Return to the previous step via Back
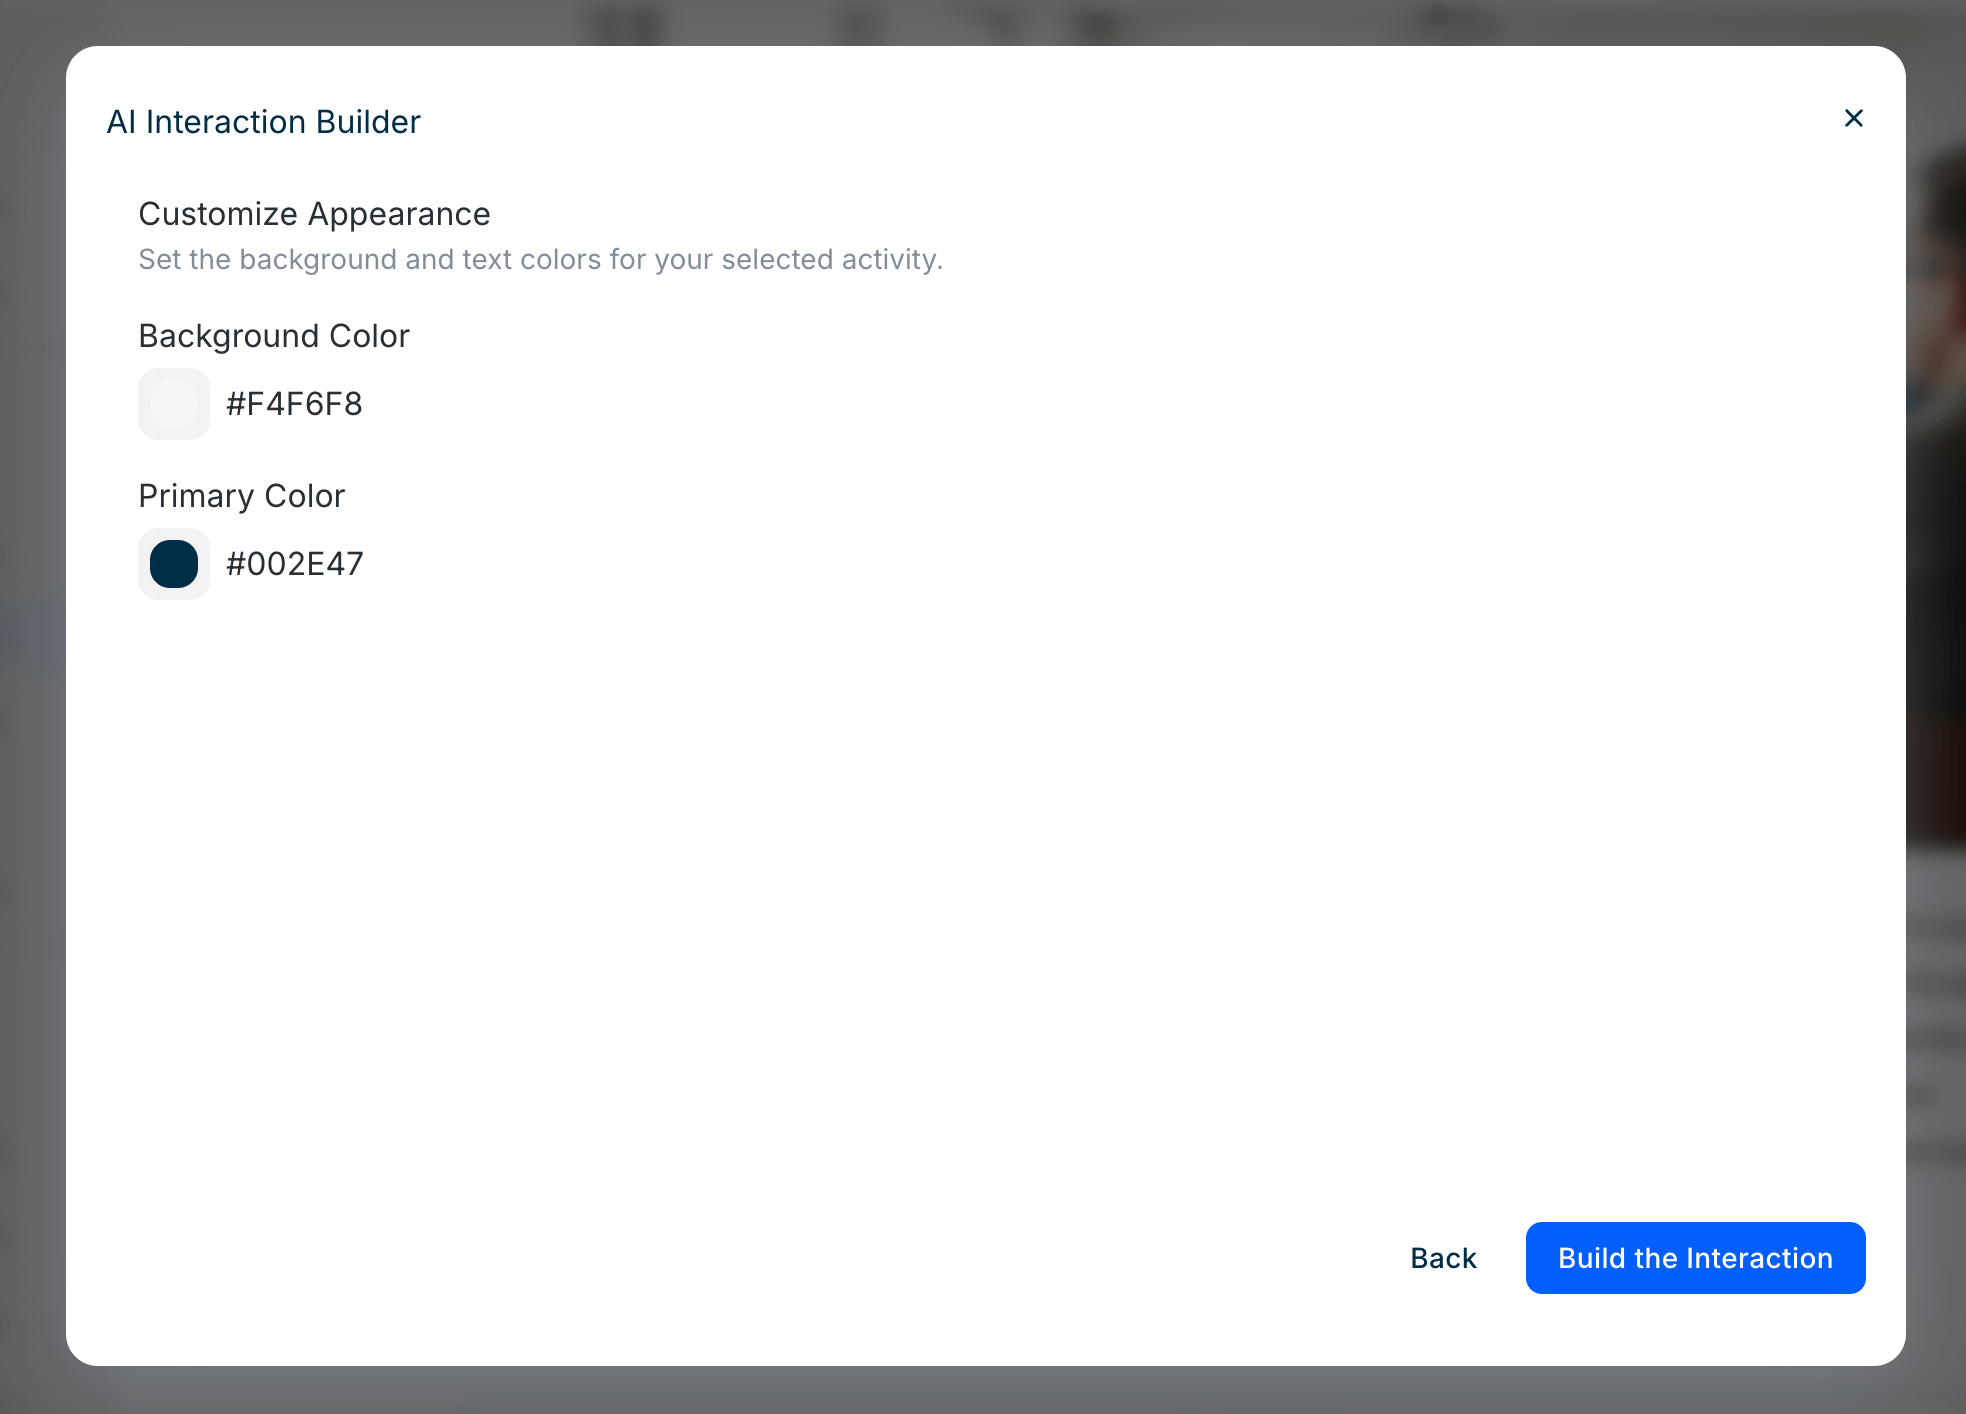Viewport: 1966px width, 1414px height. [1443, 1258]
